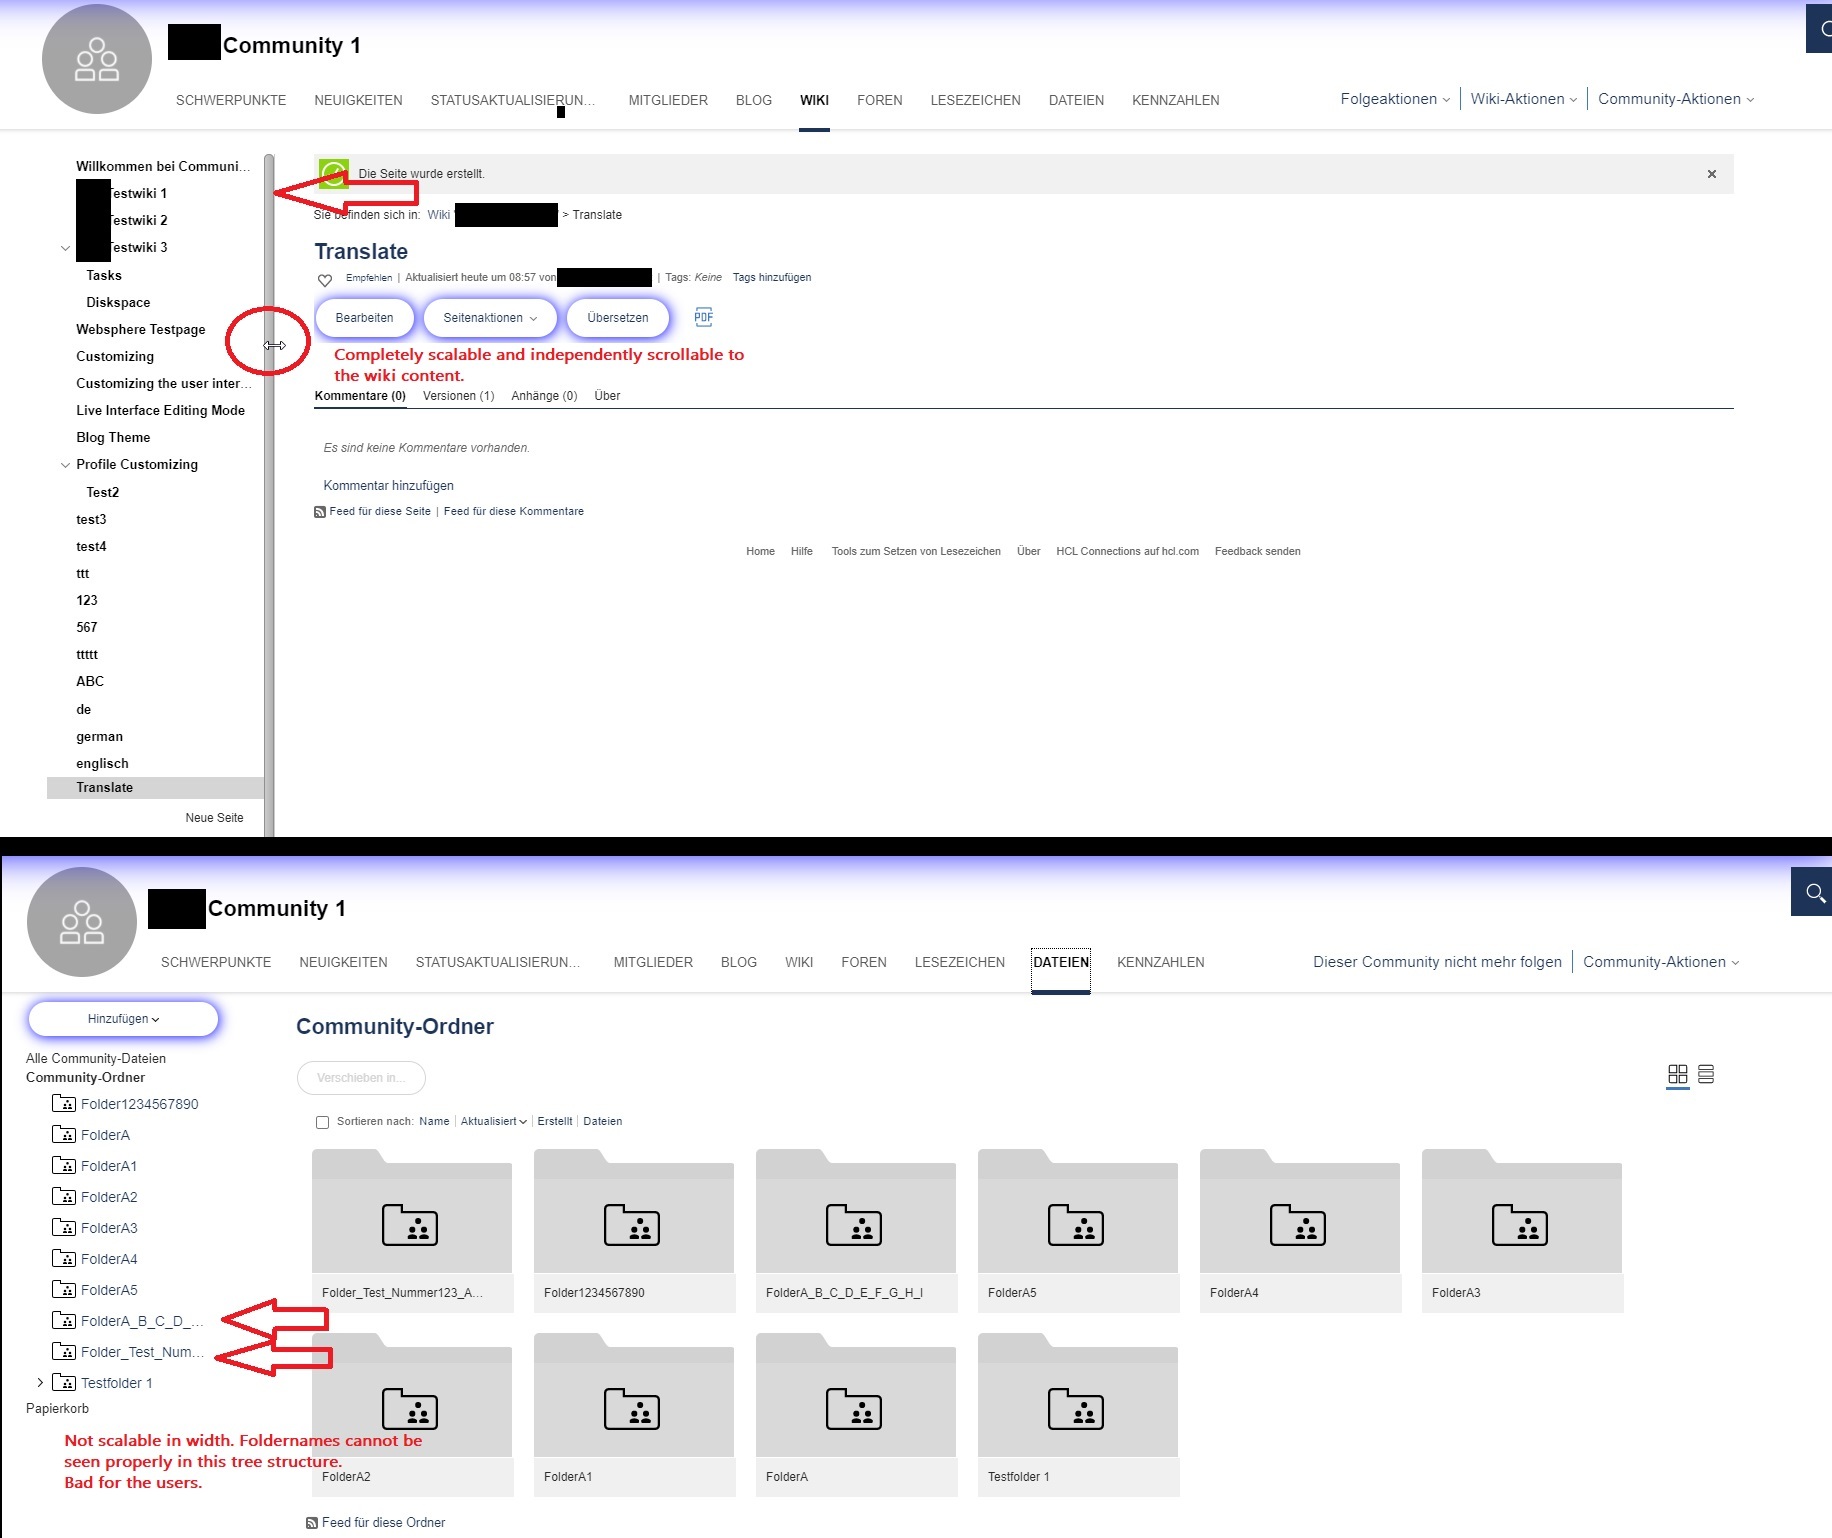Tick the select-all checkbox beside Sortieren nach
Viewport: 1832px width, 1538px height.
coord(323,1122)
